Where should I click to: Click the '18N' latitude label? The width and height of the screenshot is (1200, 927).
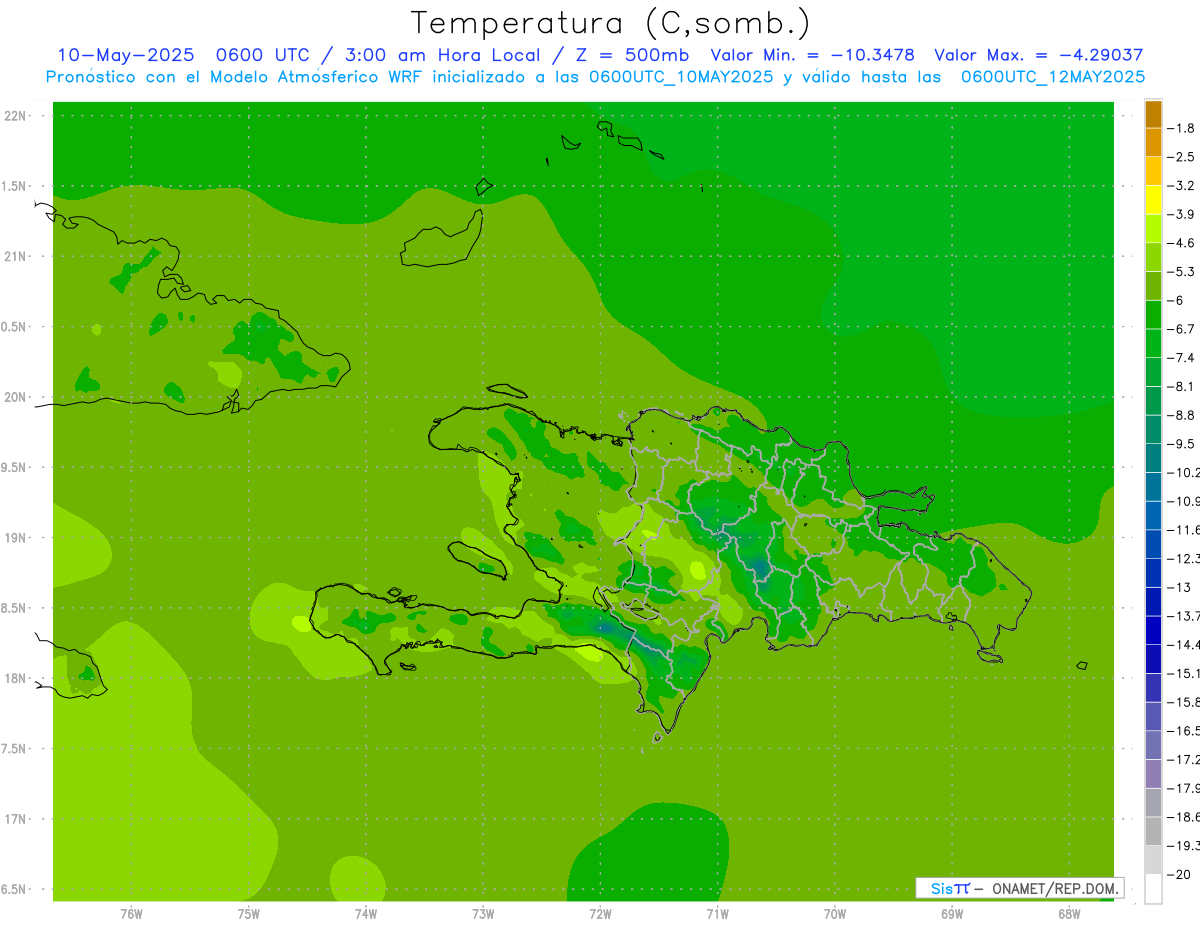pos(16,678)
